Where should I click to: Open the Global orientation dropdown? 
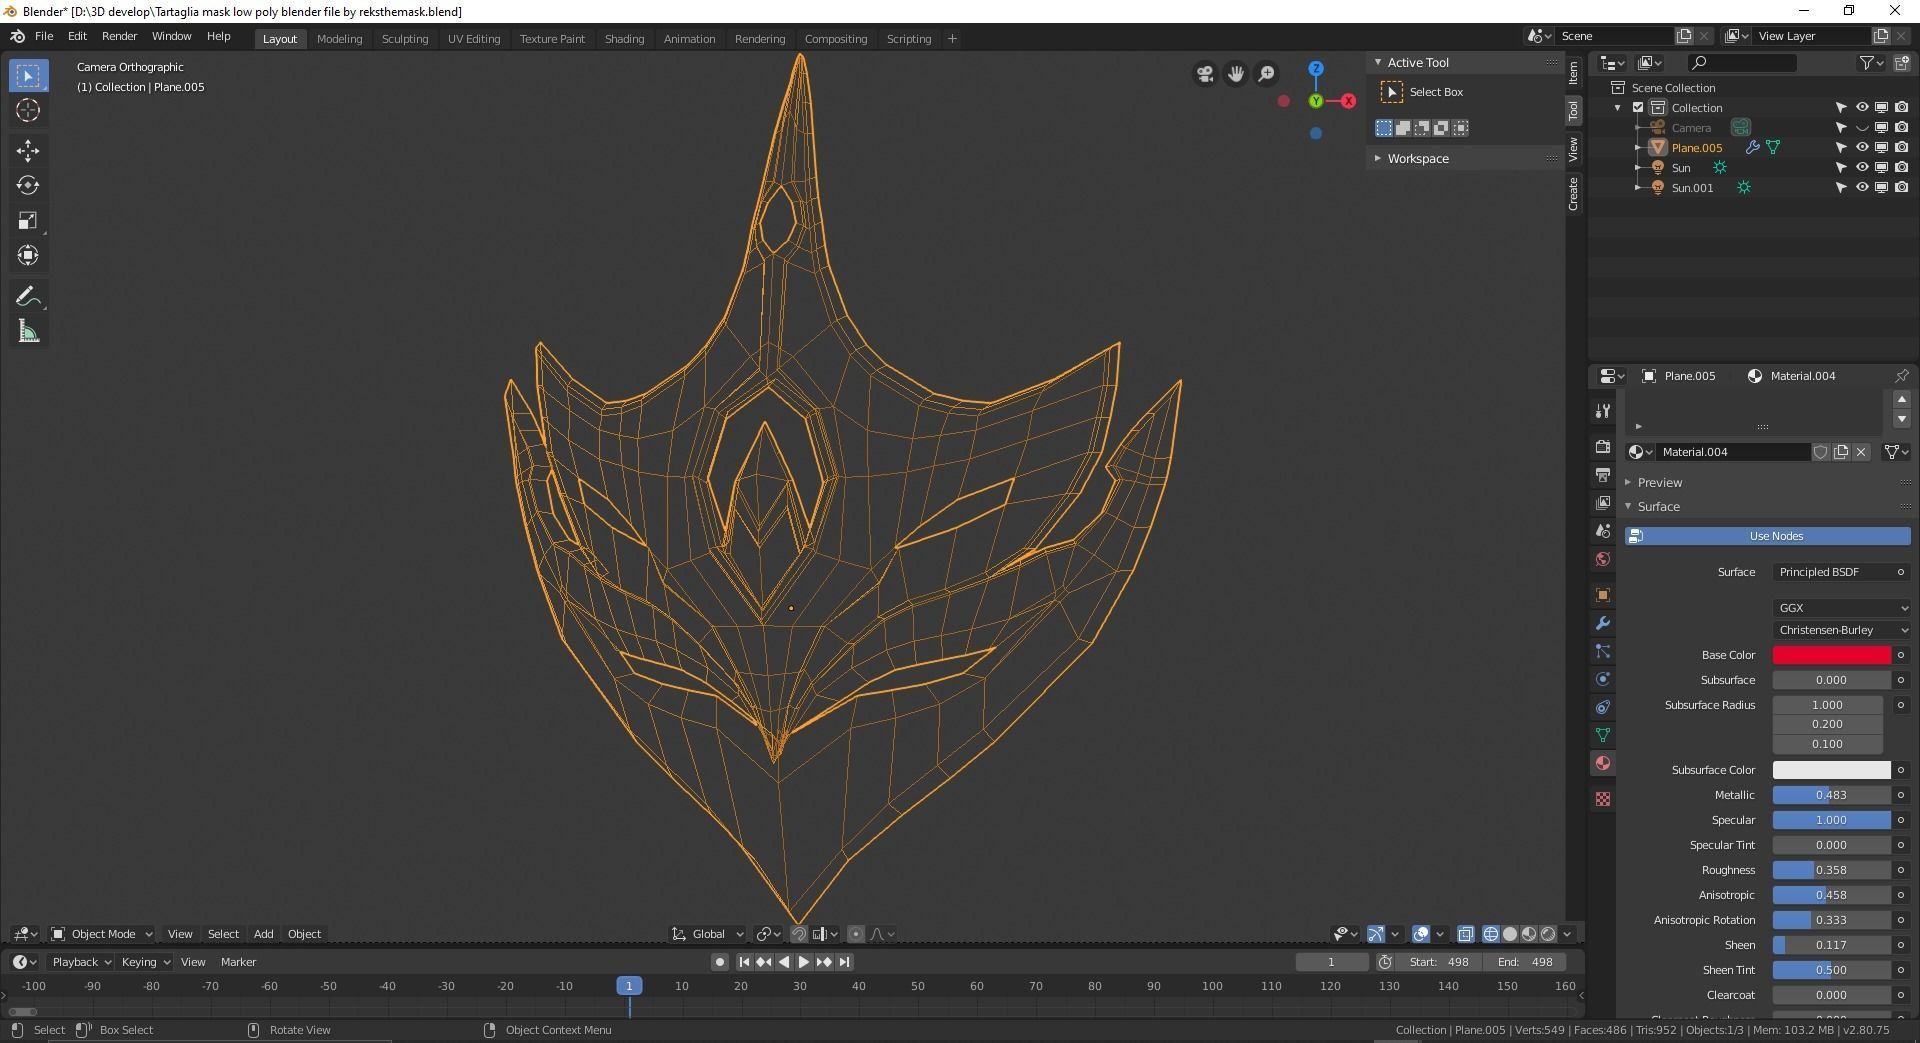(708, 934)
